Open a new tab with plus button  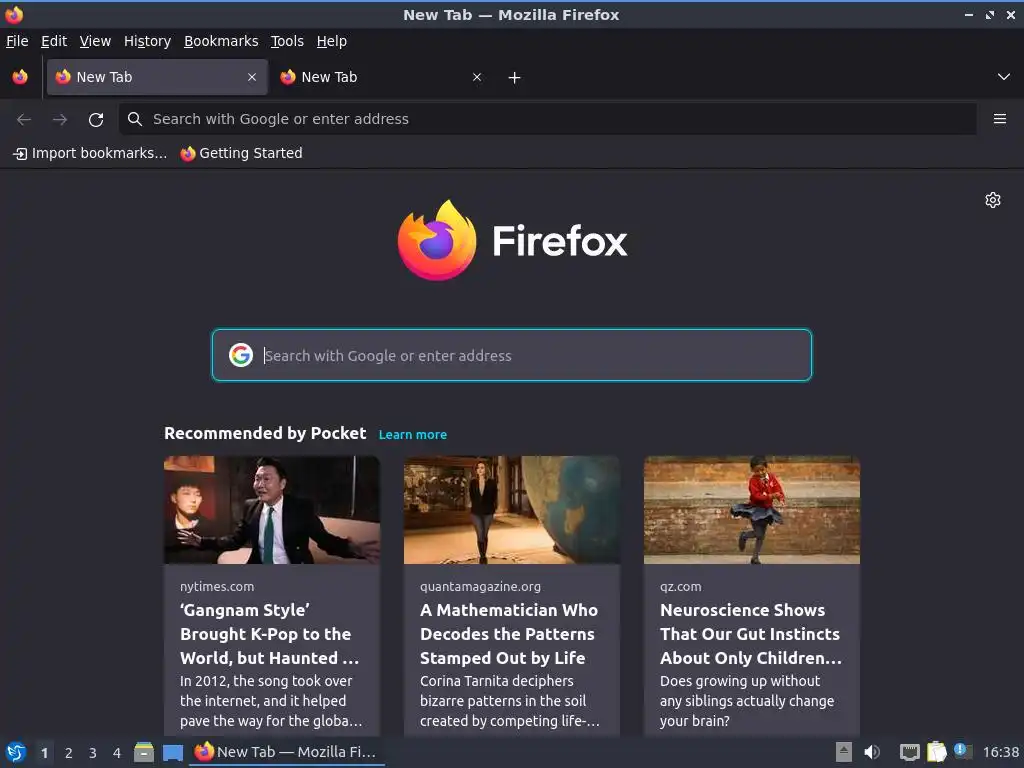[x=515, y=78]
